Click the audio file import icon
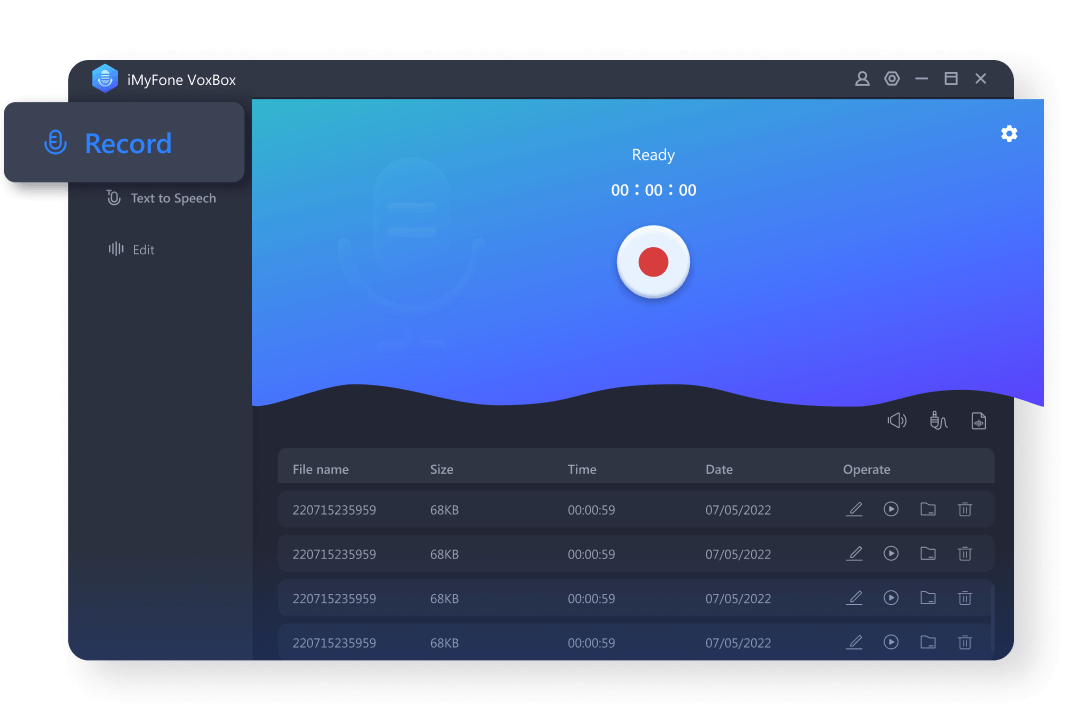Viewport: 1090px width, 722px height. pos(979,421)
